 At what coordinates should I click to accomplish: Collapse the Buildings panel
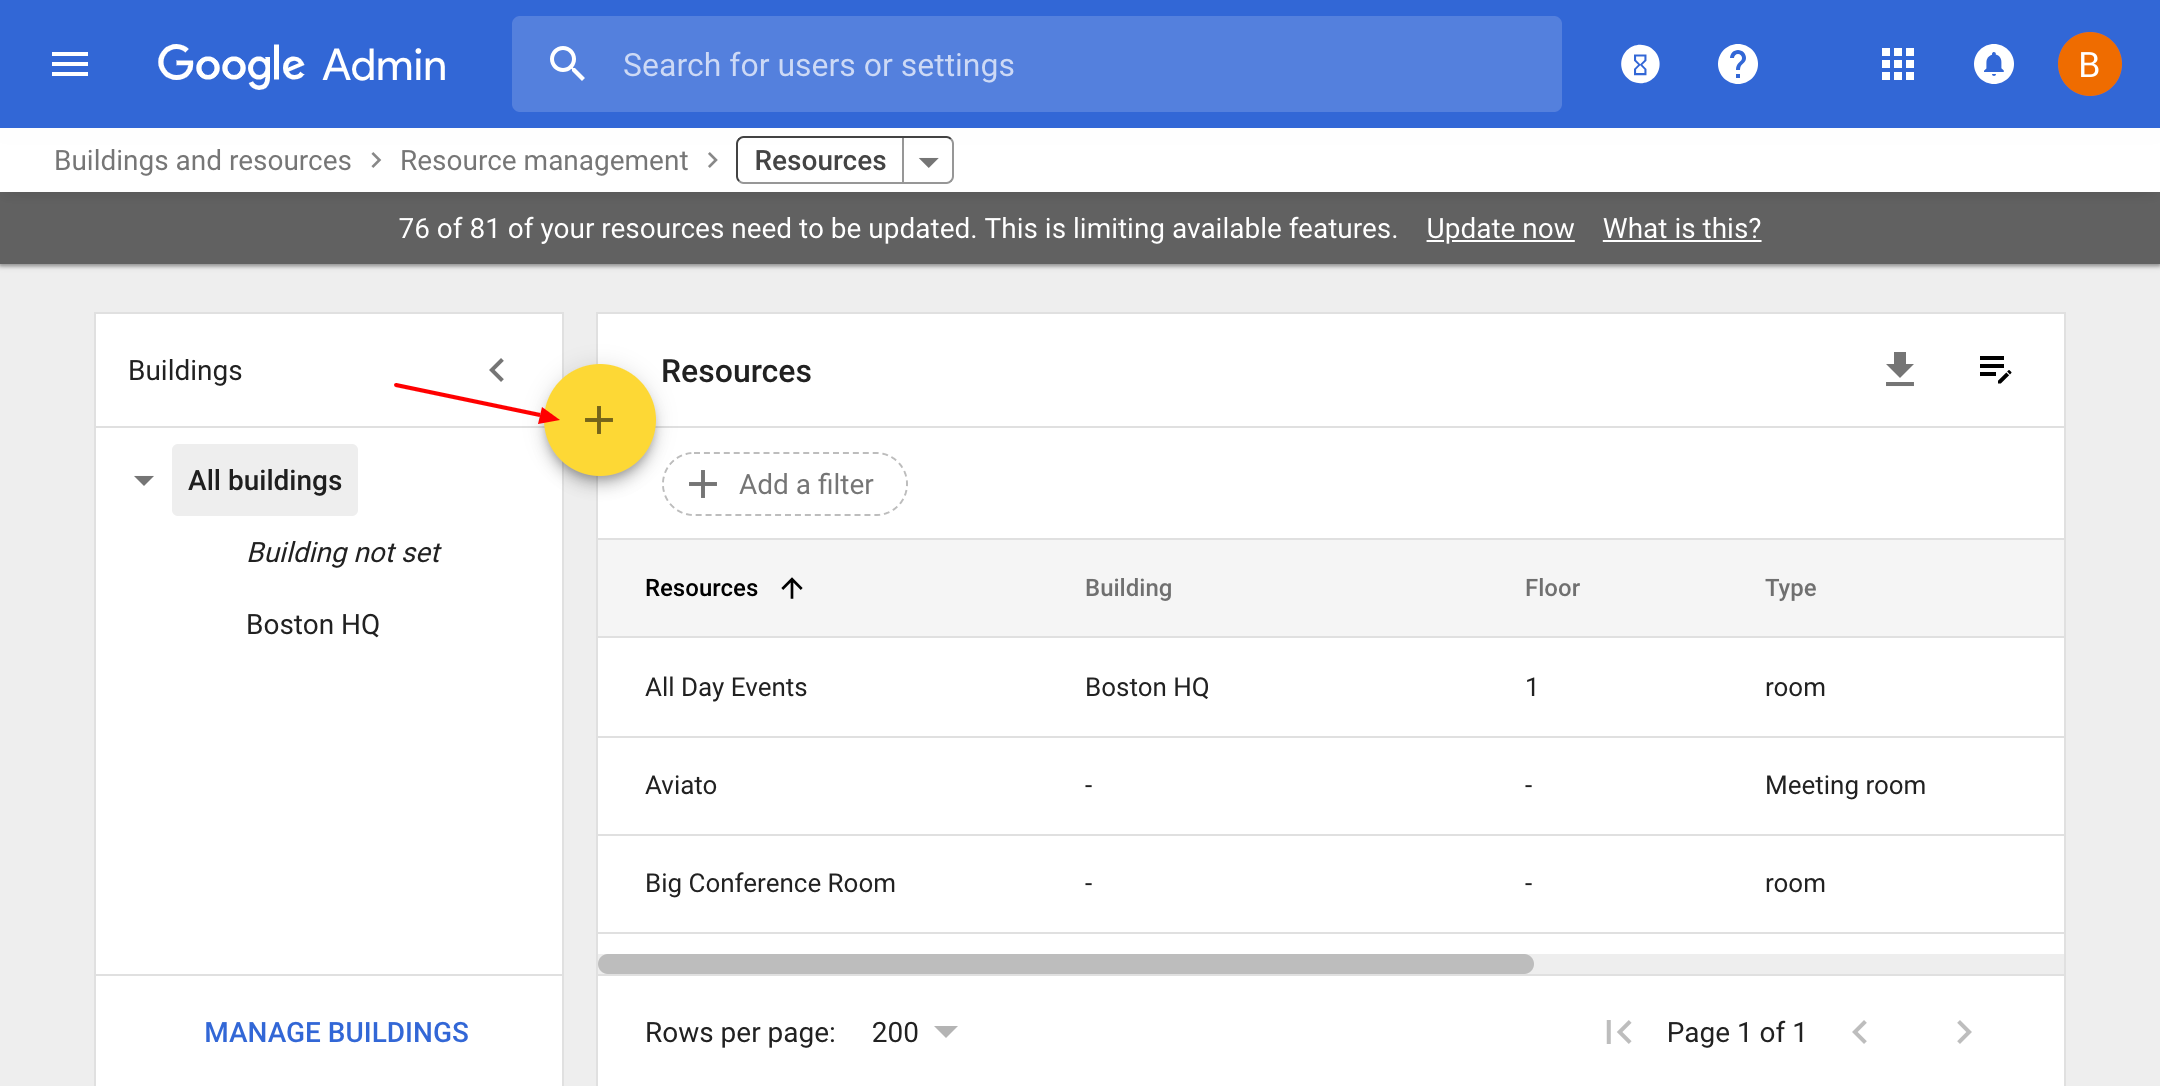point(497,370)
